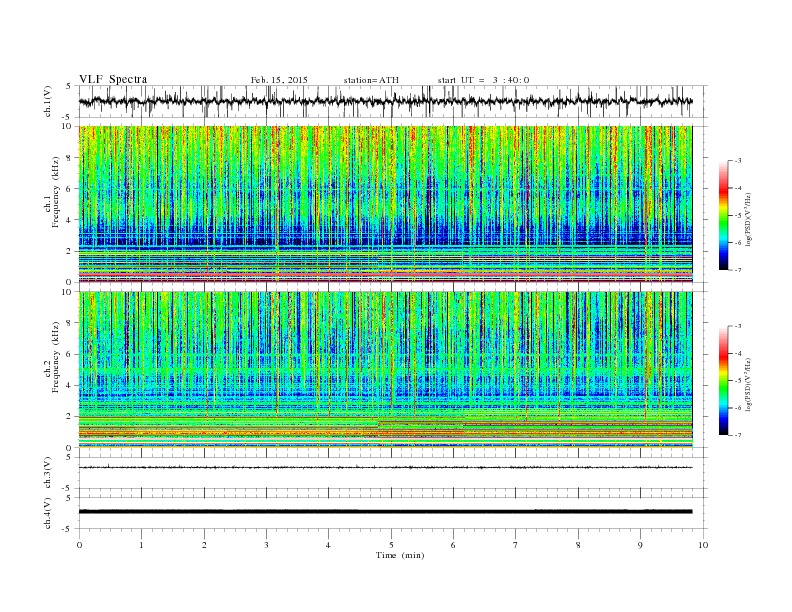The width and height of the screenshot is (792, 612).
Task: Click inside the ch.2 frequency spectrogram
Action: click(385, 370)
